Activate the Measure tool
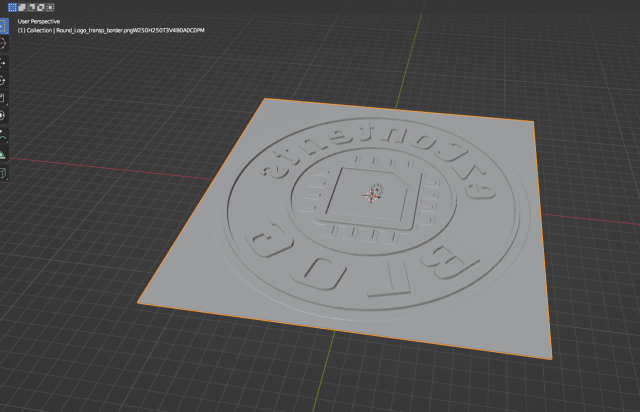640x412 pixels. pyautogui.click(x=3, y=155)
